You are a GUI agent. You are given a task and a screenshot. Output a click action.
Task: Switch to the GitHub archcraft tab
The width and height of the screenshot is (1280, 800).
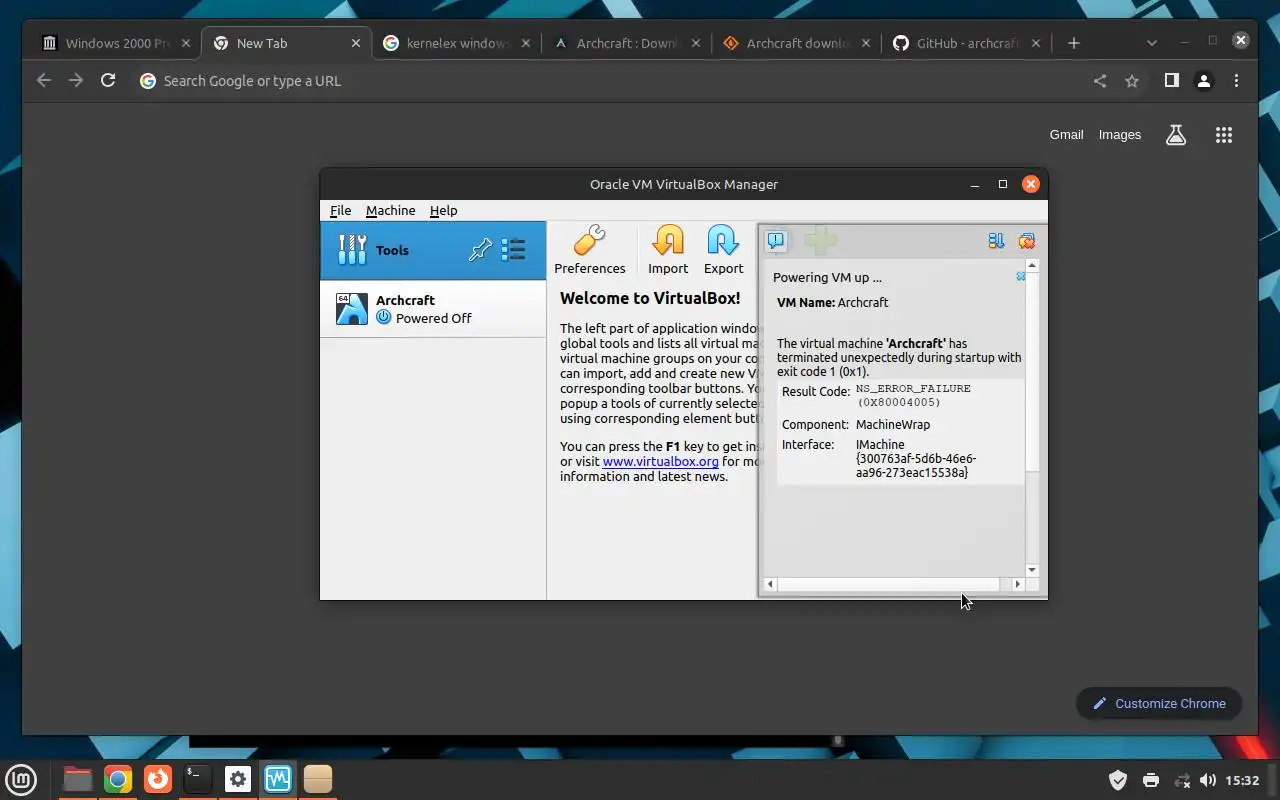pos(966,43)
